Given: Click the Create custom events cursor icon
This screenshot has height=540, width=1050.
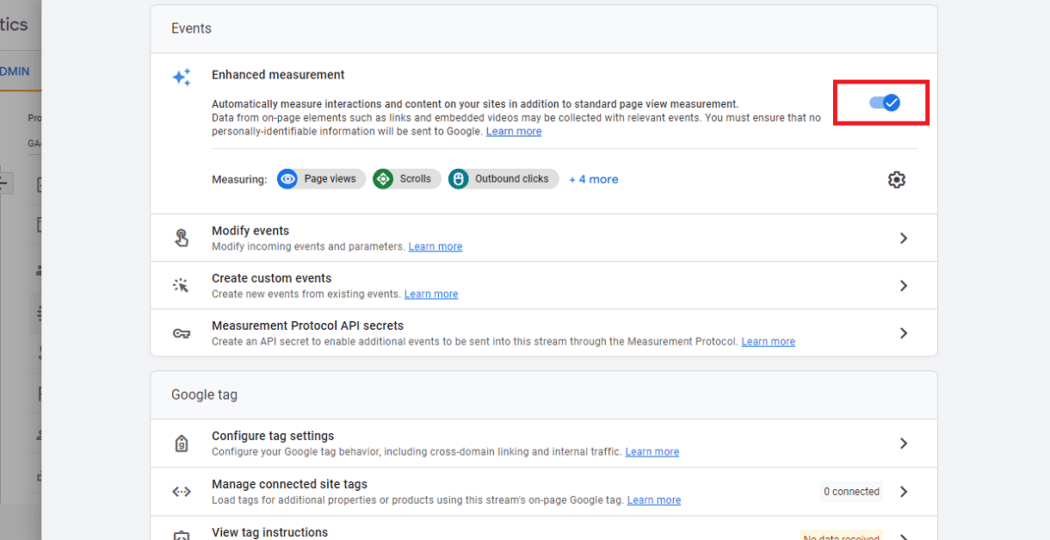Looking at the screenshot, I should 181,285.
